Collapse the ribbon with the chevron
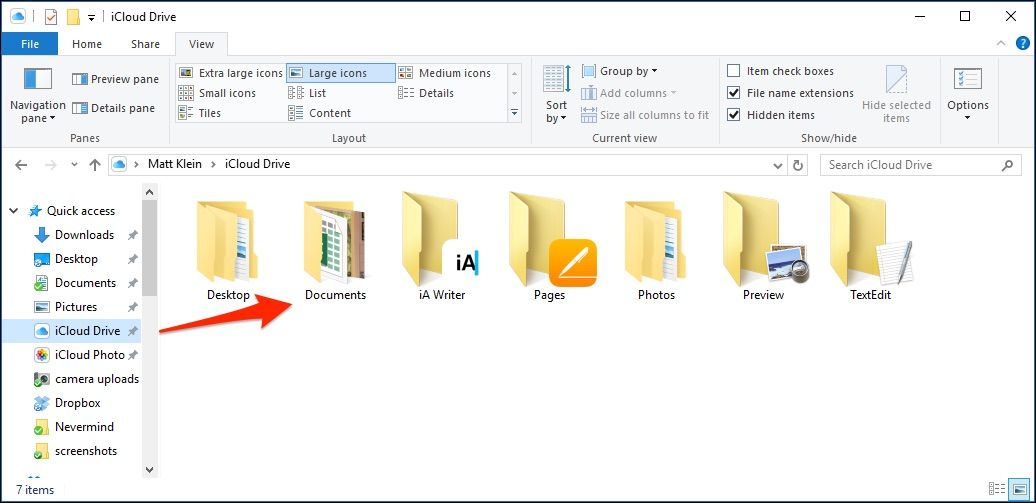The height and width of the screenshot is (503, 1036). click(x=1002, y=44)
